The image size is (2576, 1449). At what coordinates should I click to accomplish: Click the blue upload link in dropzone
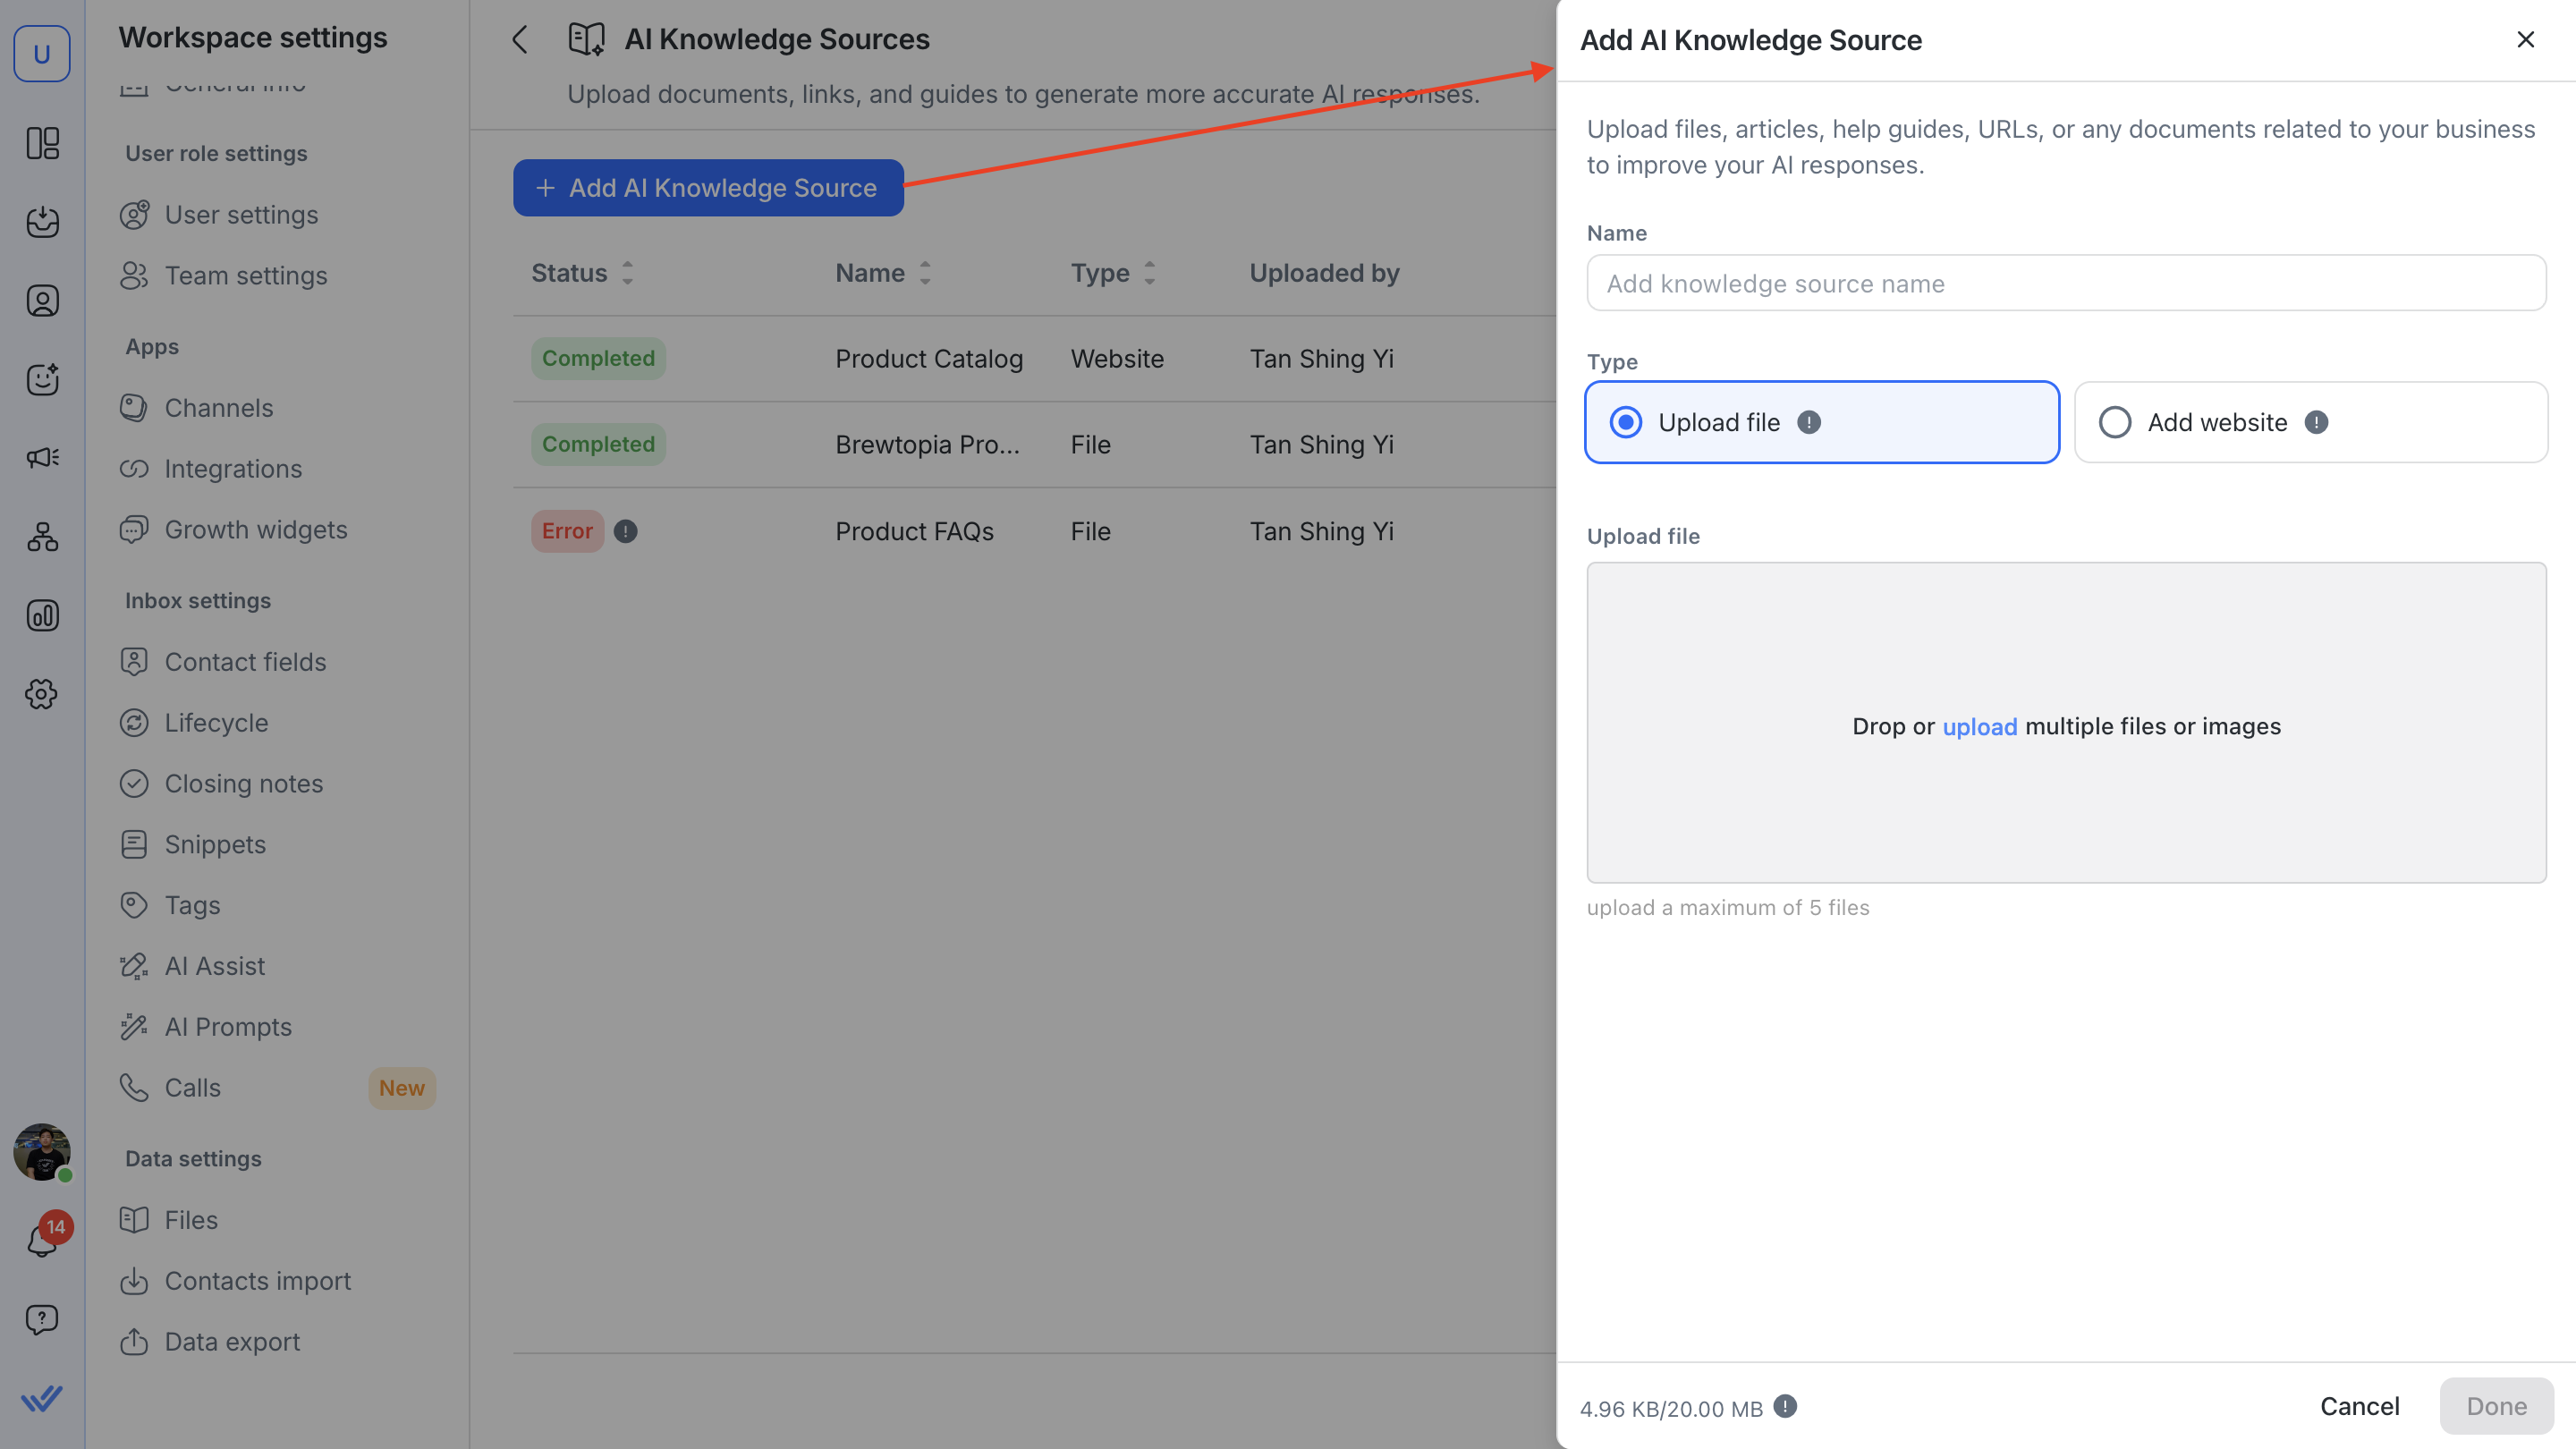[x=1979, y=726]
